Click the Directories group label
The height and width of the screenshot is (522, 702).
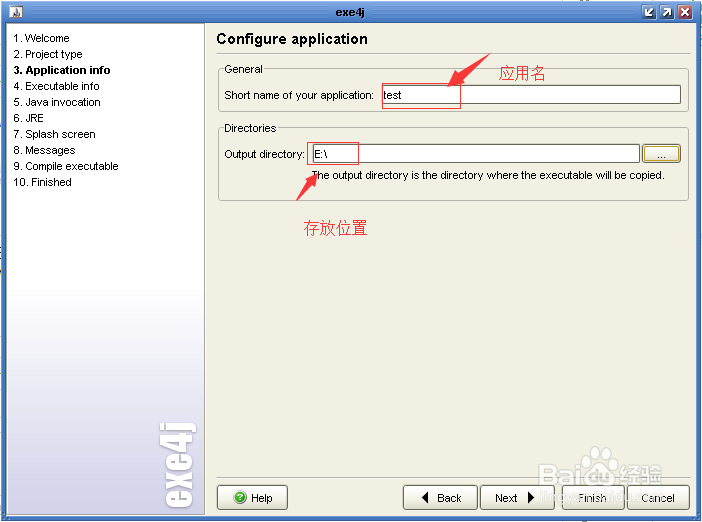point(250,128)
